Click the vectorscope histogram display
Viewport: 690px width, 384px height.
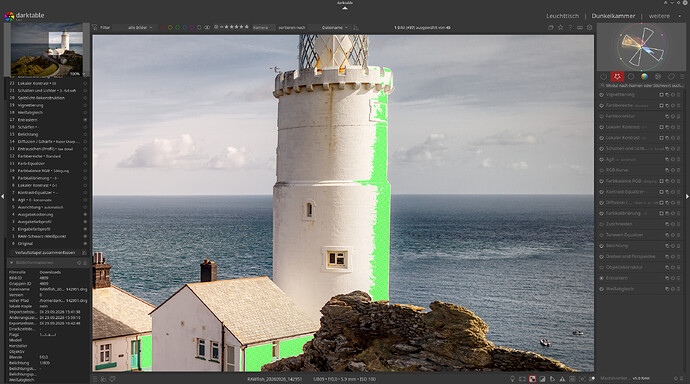pyautogui.click(x=641, y=47)
